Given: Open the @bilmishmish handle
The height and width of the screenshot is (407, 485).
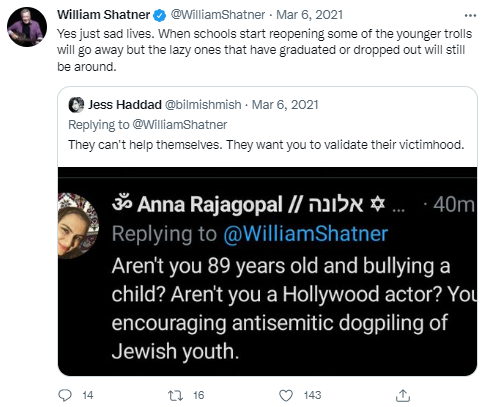Looking at the screenshot, I should [x=203, y=105].
